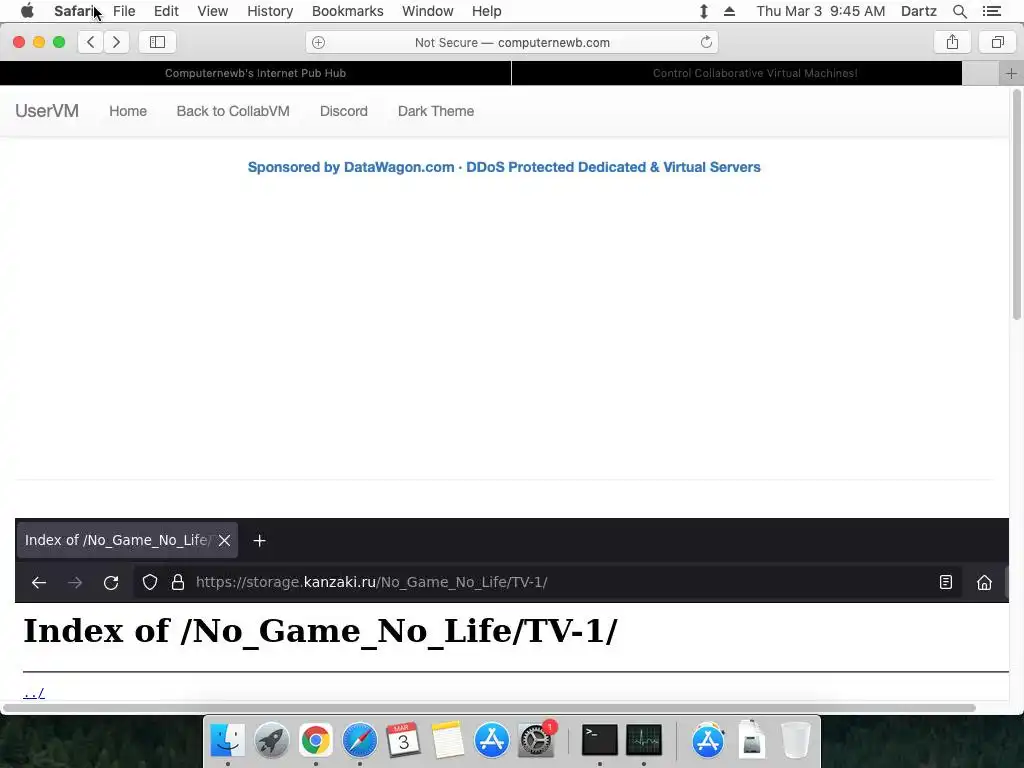1024x768 pixels.
Task: Open Calendar in the Dock
Action: click(403, 740)
